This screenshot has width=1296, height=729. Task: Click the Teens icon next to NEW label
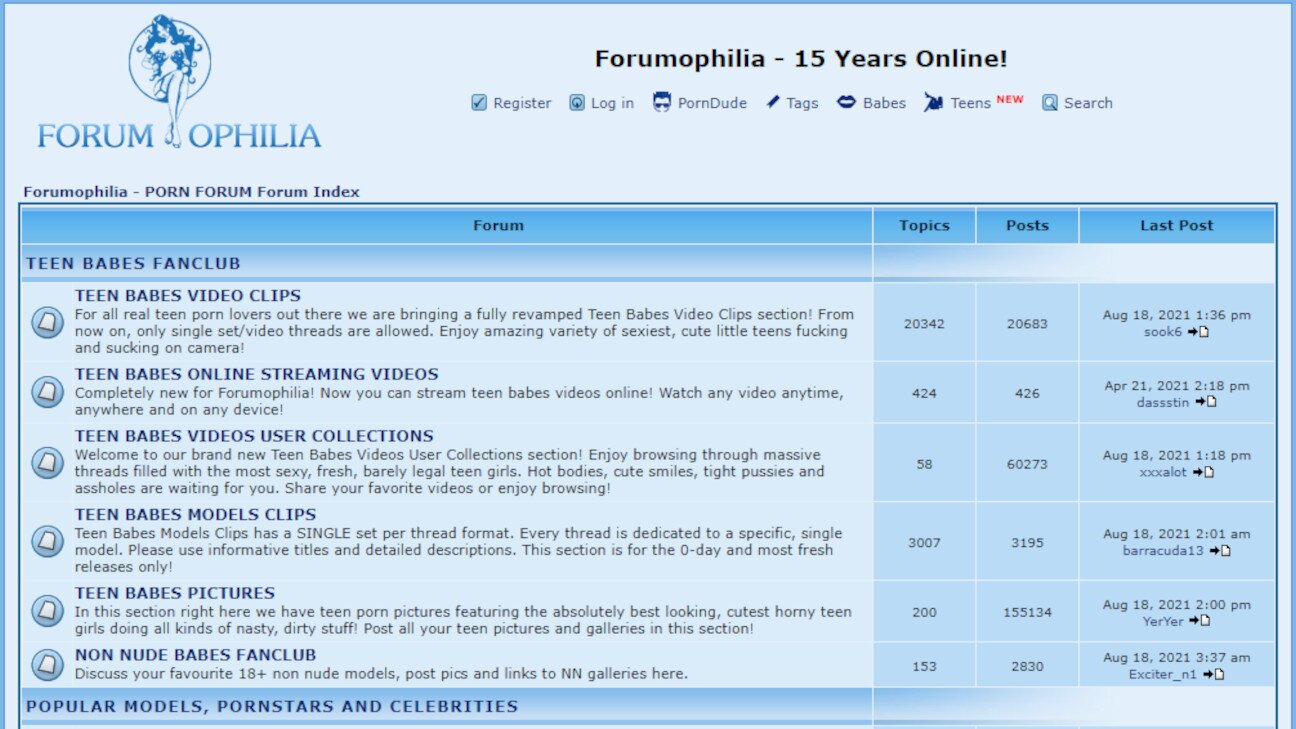(x=934, y=102)
